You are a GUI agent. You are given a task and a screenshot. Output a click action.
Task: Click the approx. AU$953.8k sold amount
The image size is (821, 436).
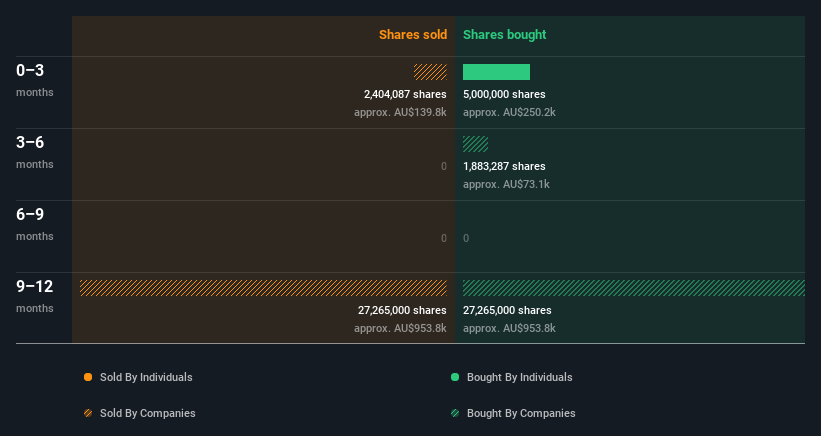401,328
